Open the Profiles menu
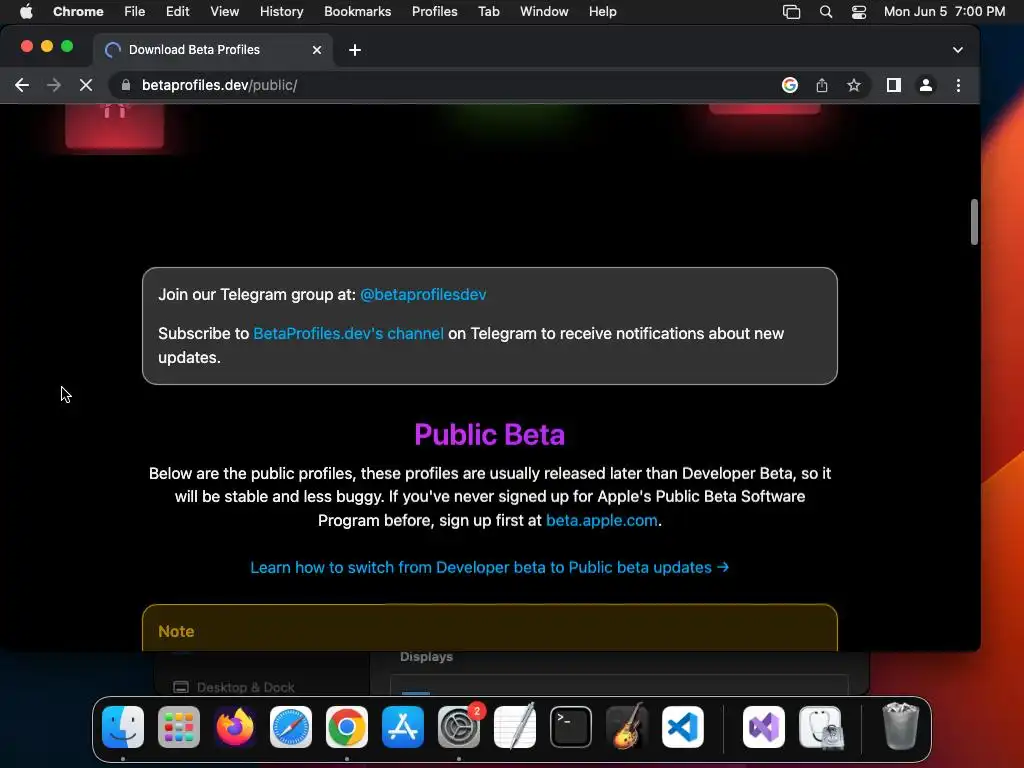The width and height of the screenshot is (1024, 768). click(x=434, y=11)
